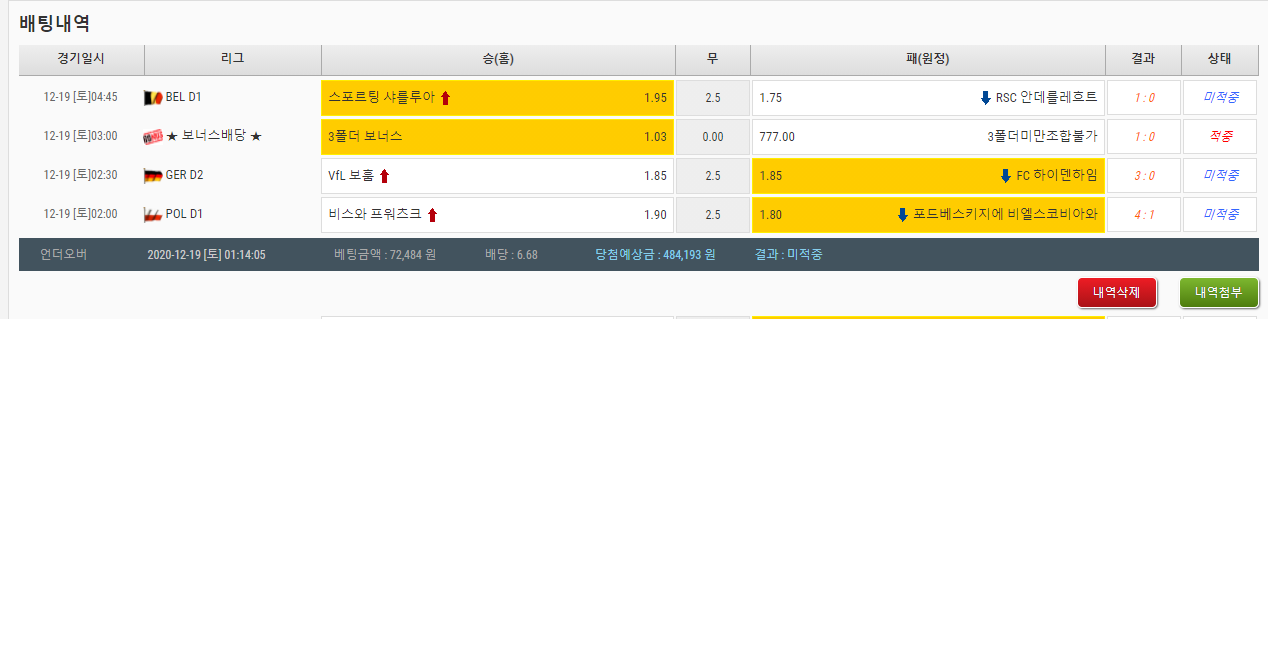The height and width of the screenshot is (648, 1268).
Task: Click the blue down arrow beside FC 하이덴하임
Action: pyautogui.click(x=1005, y=176)
